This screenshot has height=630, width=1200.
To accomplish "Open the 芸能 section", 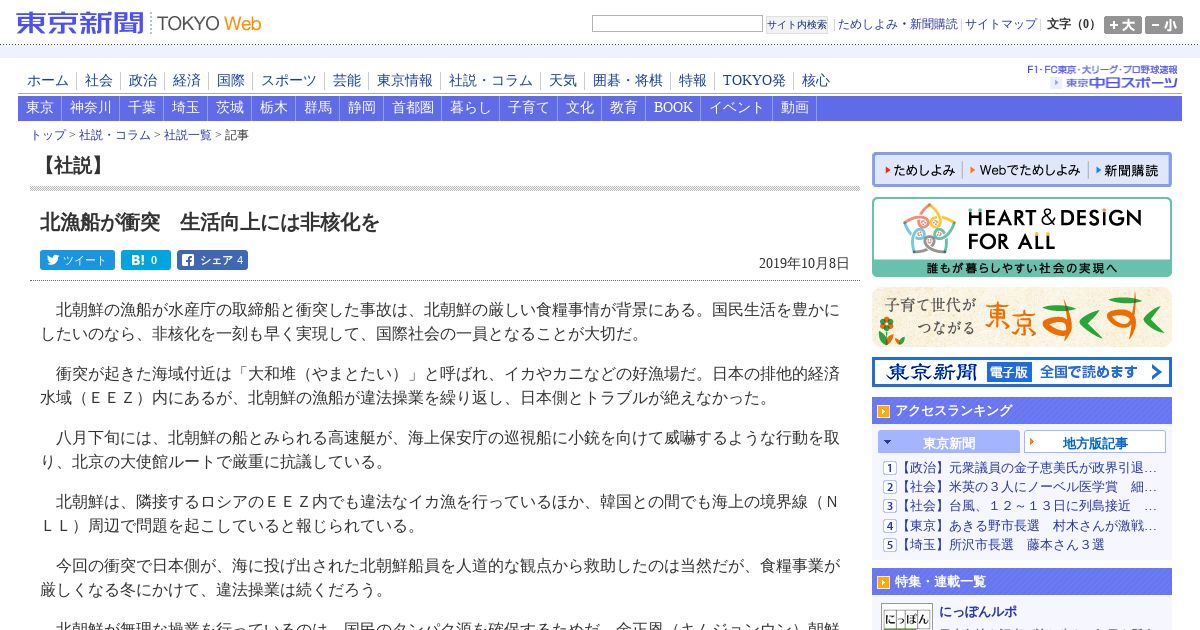I will coord(347,80).
